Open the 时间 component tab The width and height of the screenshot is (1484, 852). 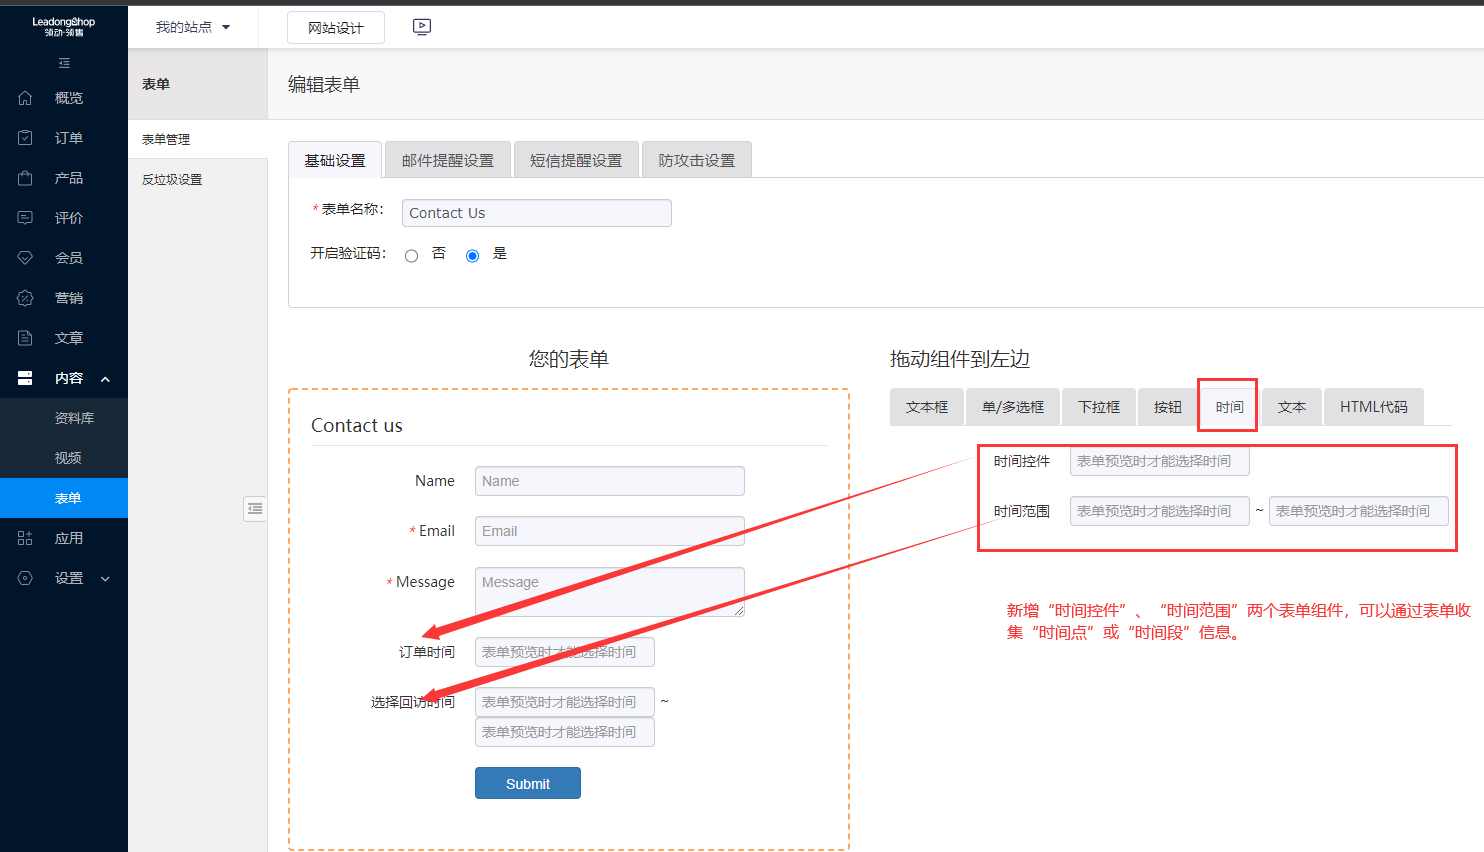click(1229, 407)
